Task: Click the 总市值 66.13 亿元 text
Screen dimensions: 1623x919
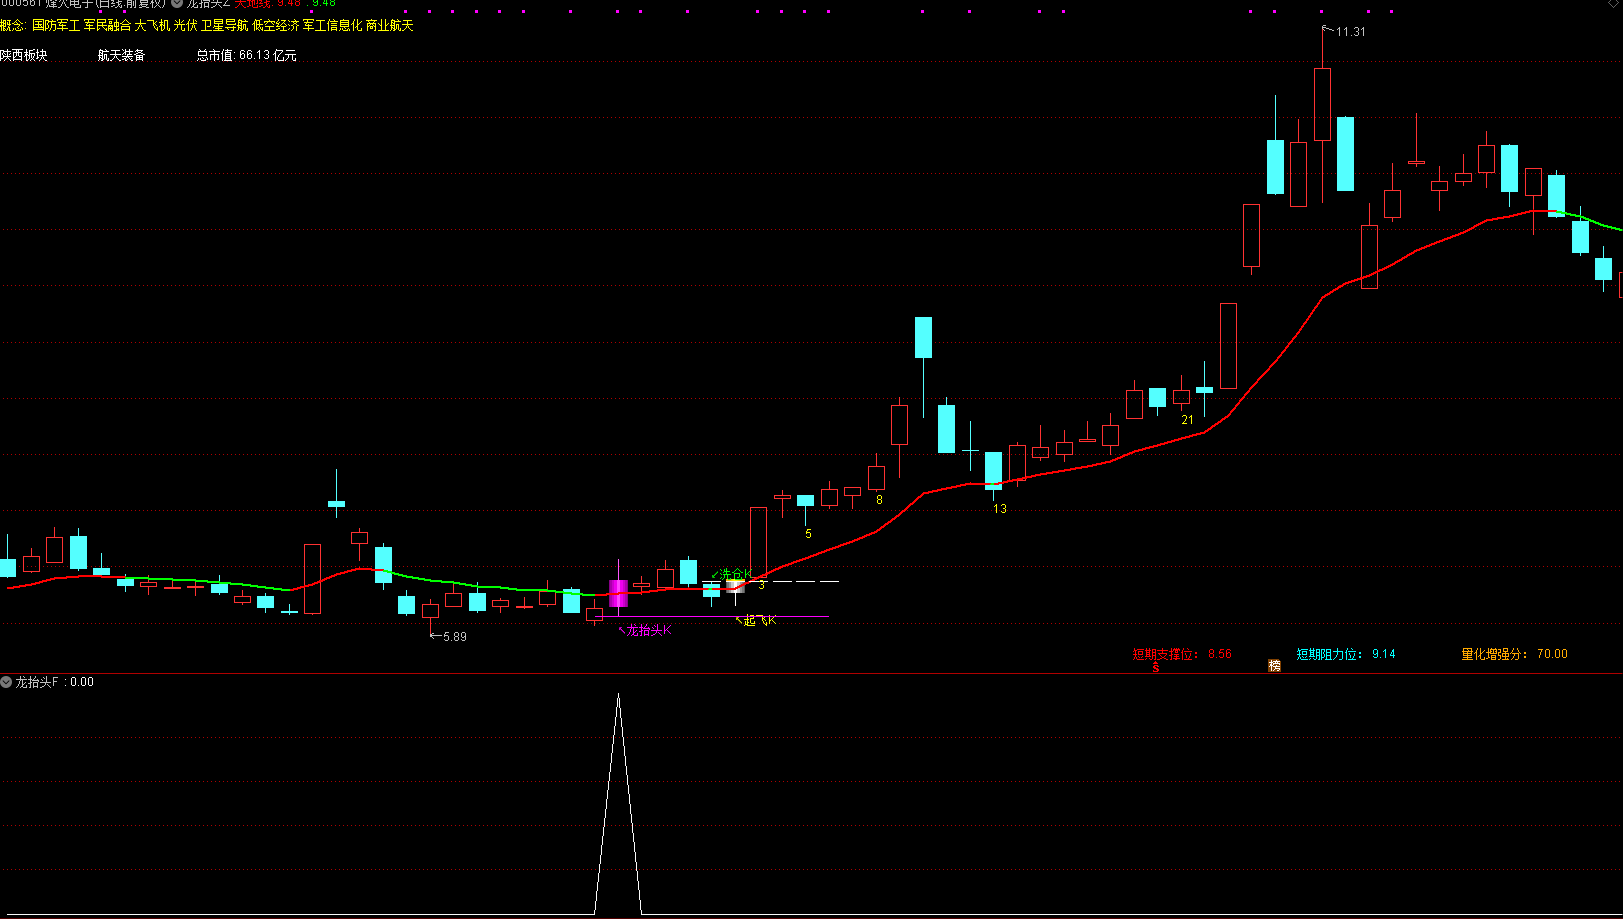Action: (246, 55)
